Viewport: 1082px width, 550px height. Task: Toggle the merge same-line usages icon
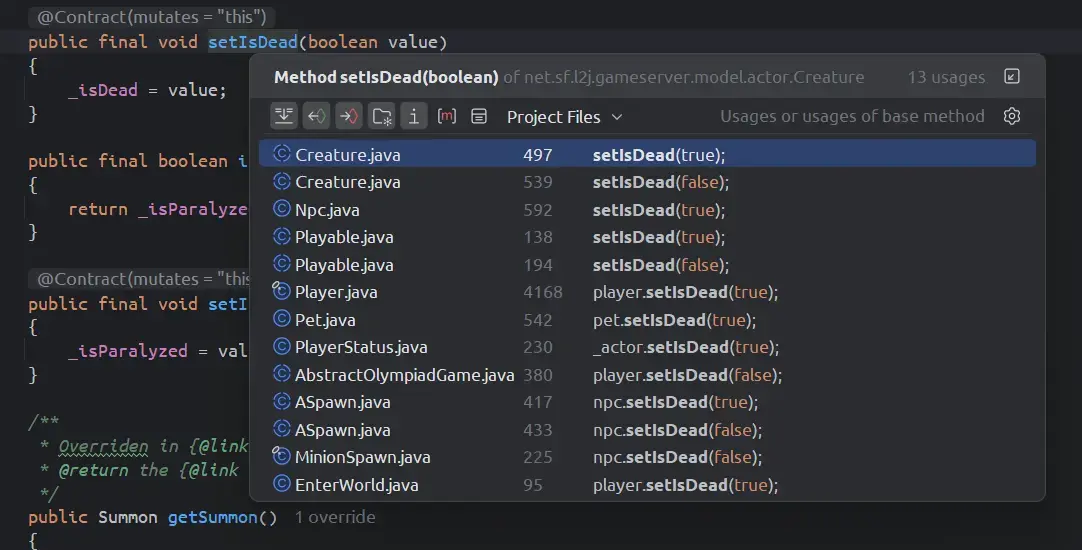(284, 116)
